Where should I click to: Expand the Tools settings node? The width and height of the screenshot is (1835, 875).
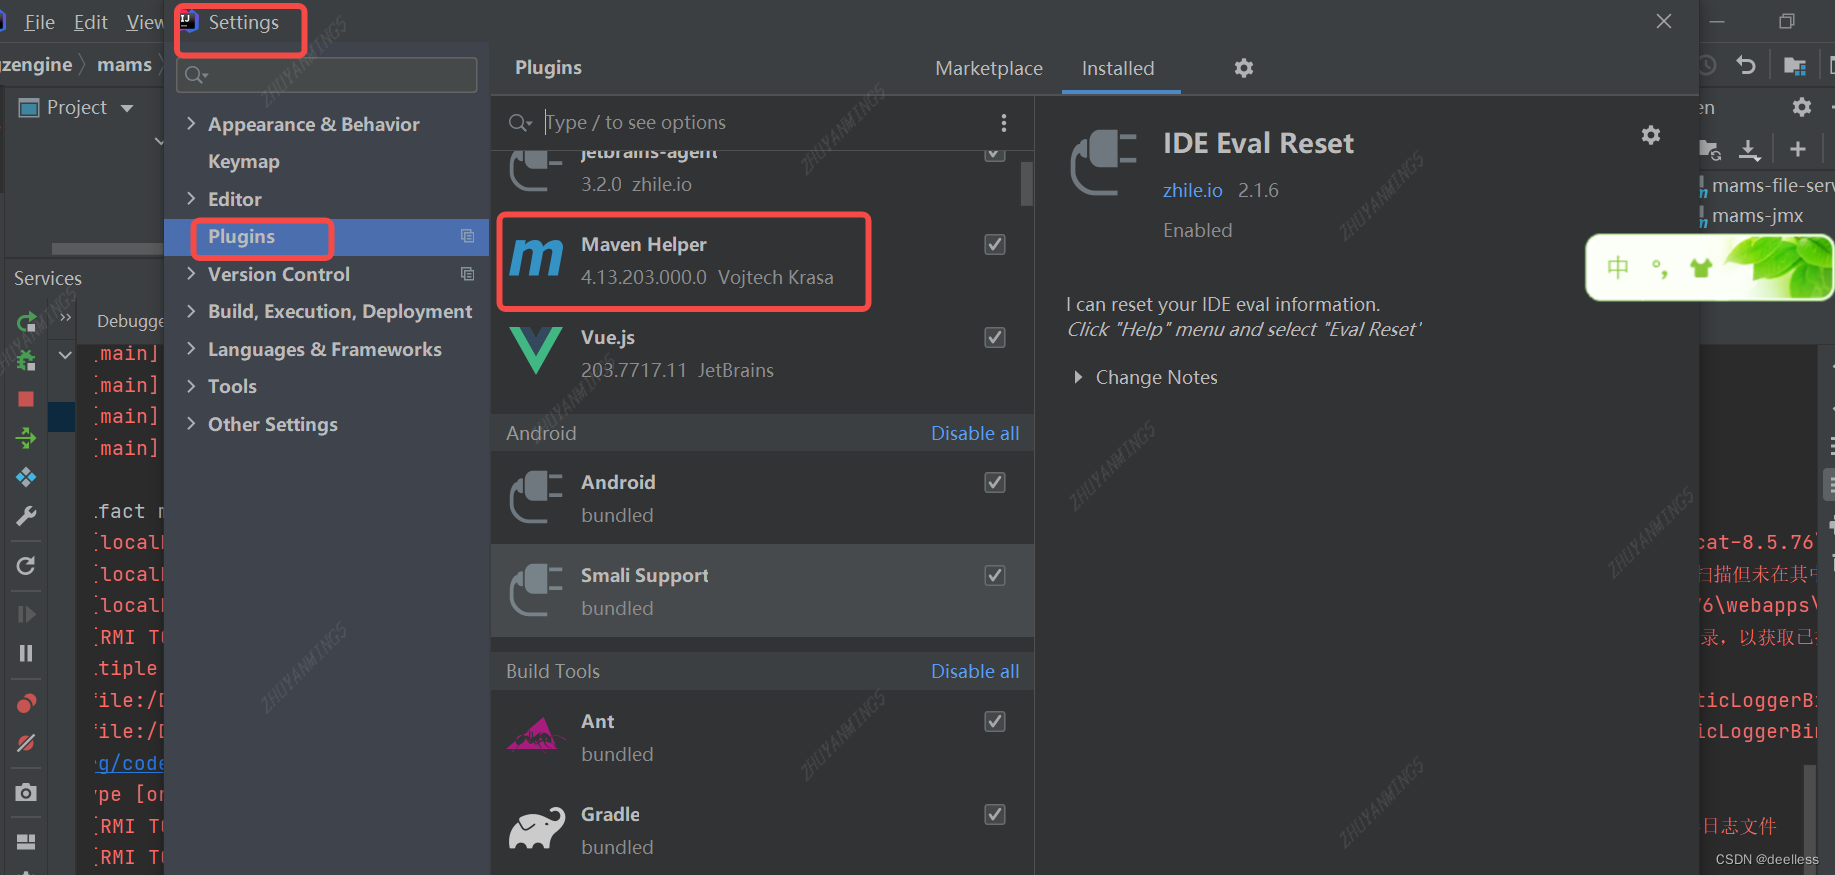coord(191,387)
